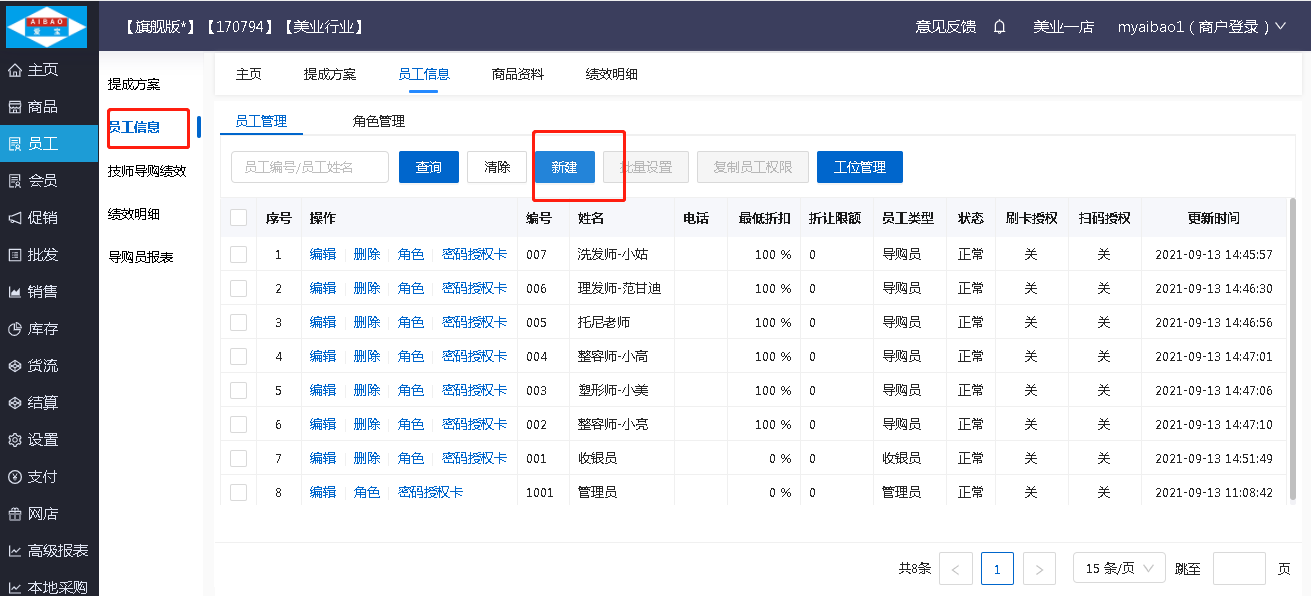Screen dimensions: 1311x596
Task: Click the 更新时间 column header
Action: click(1213, 218)
